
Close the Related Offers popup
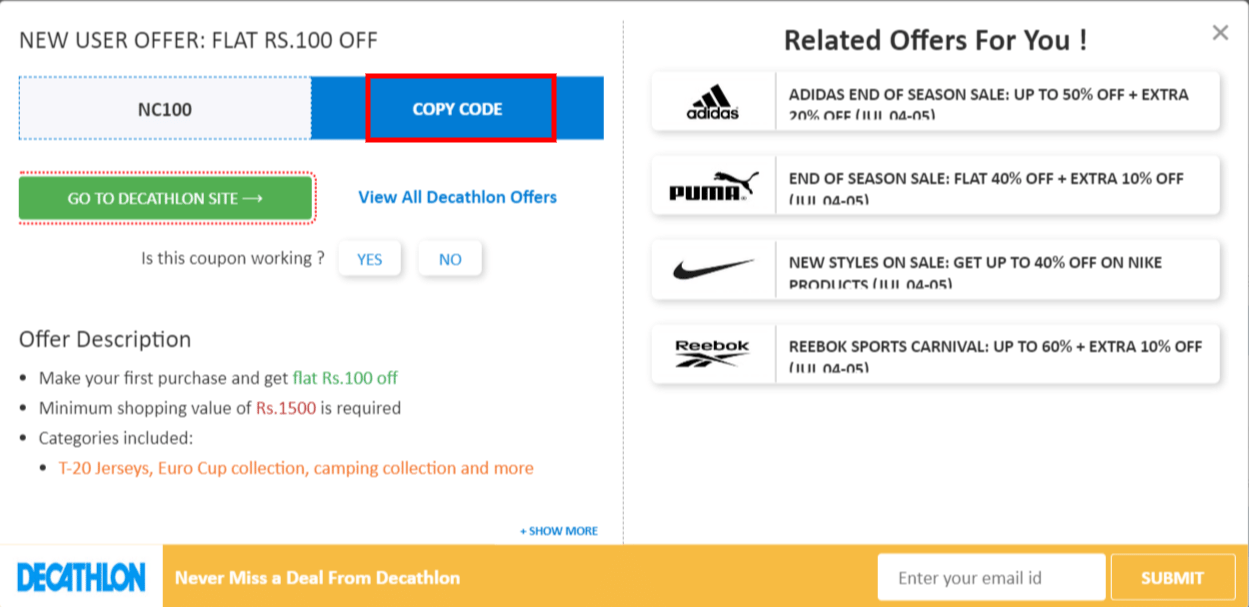tap(1219, 32)
